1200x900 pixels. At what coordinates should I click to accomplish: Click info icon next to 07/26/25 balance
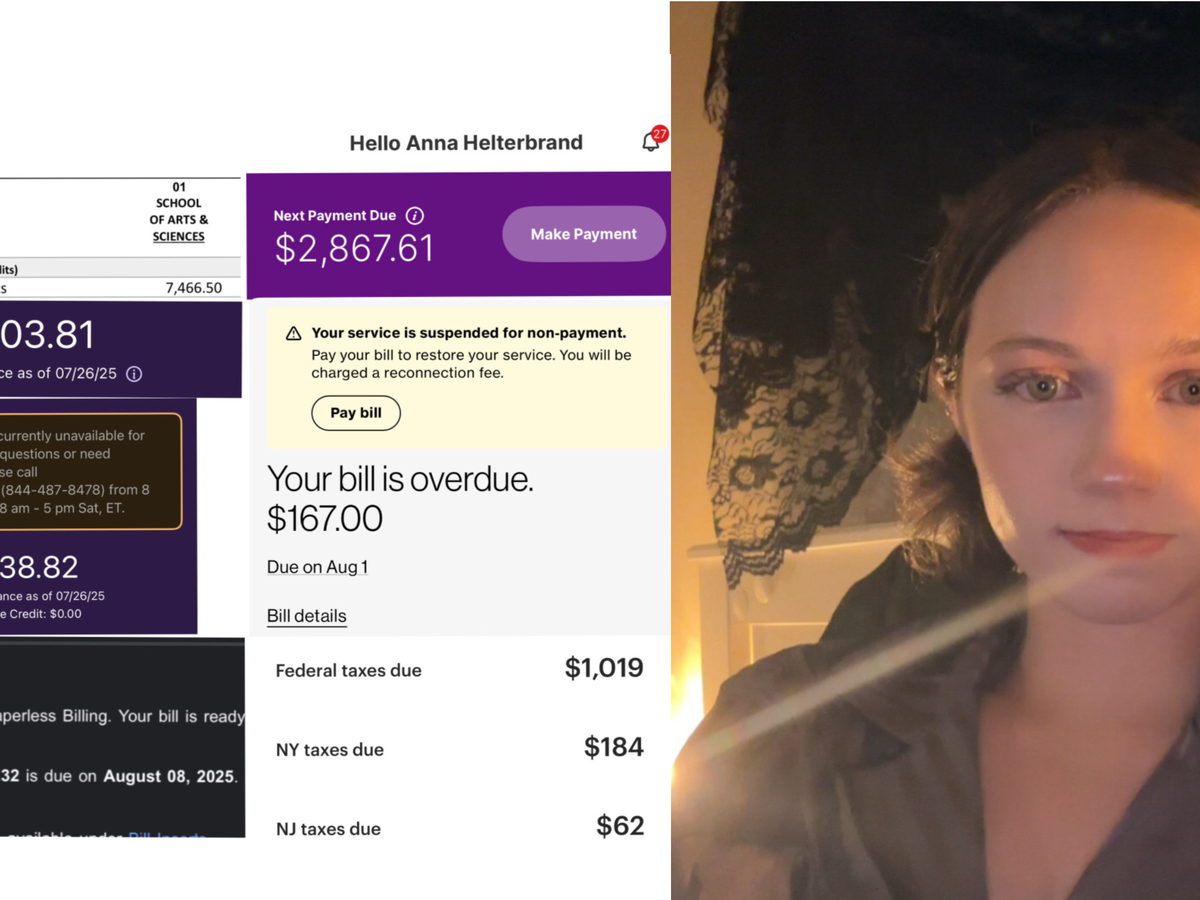coord(134,374)
